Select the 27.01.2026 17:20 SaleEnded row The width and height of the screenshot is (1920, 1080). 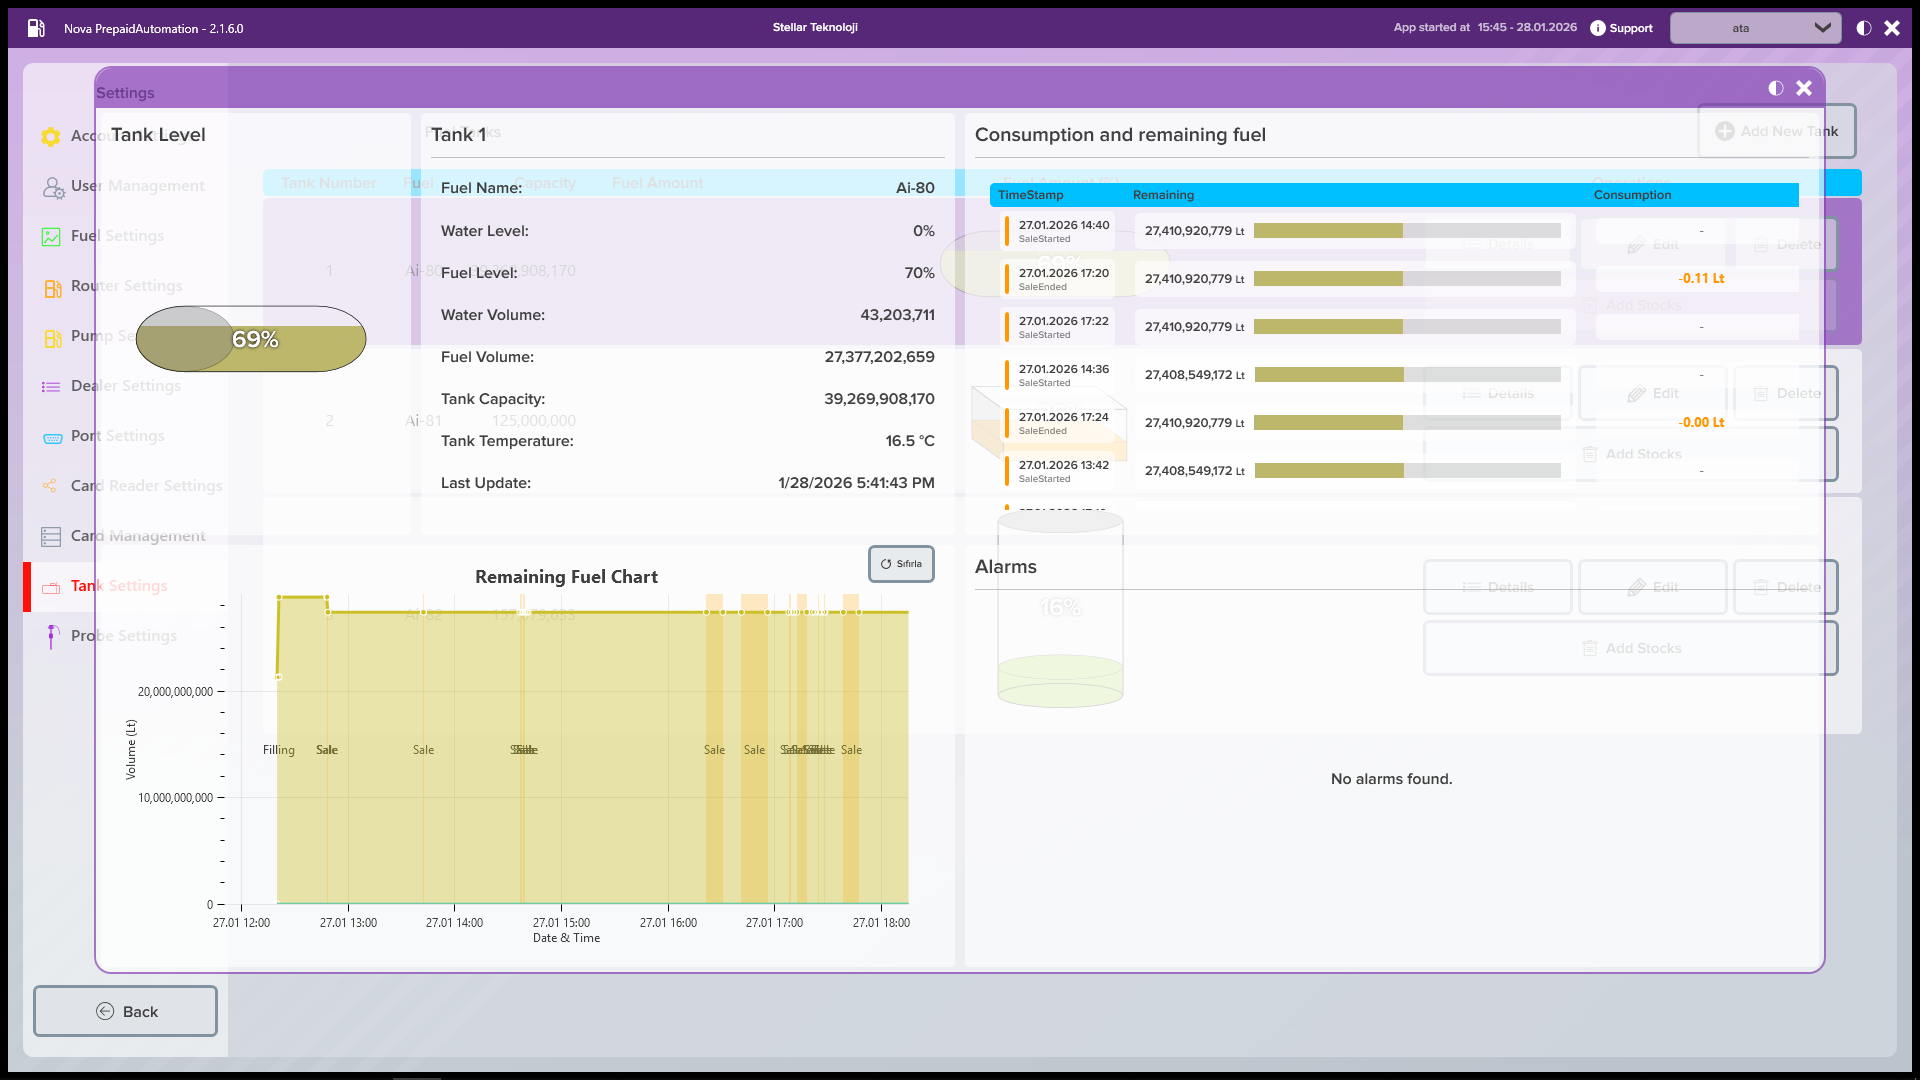(x=1063, y=279)
